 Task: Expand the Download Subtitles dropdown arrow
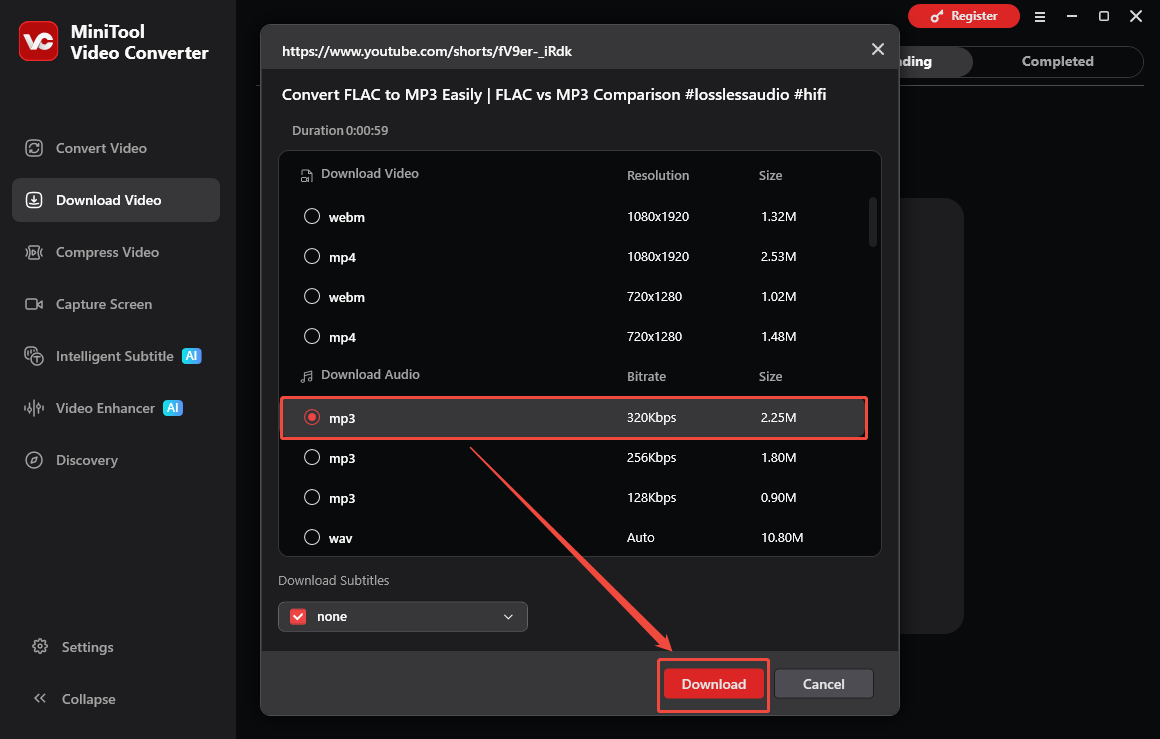click(x=508, y=617)
